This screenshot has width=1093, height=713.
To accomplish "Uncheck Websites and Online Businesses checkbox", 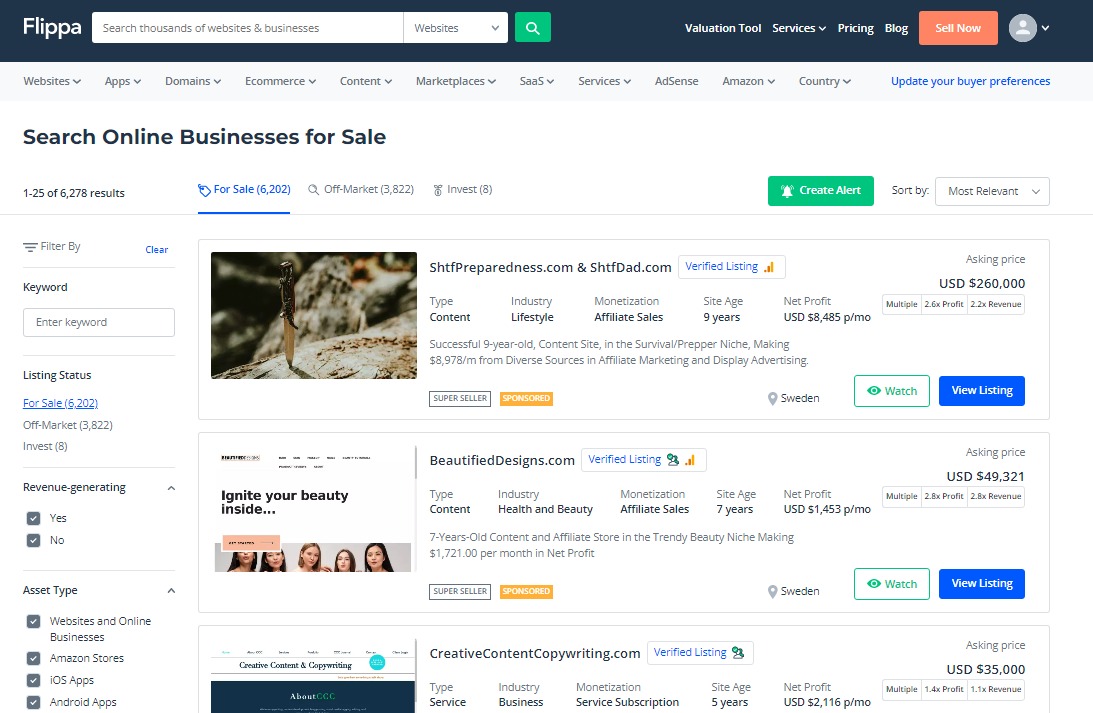I will 33,621.
